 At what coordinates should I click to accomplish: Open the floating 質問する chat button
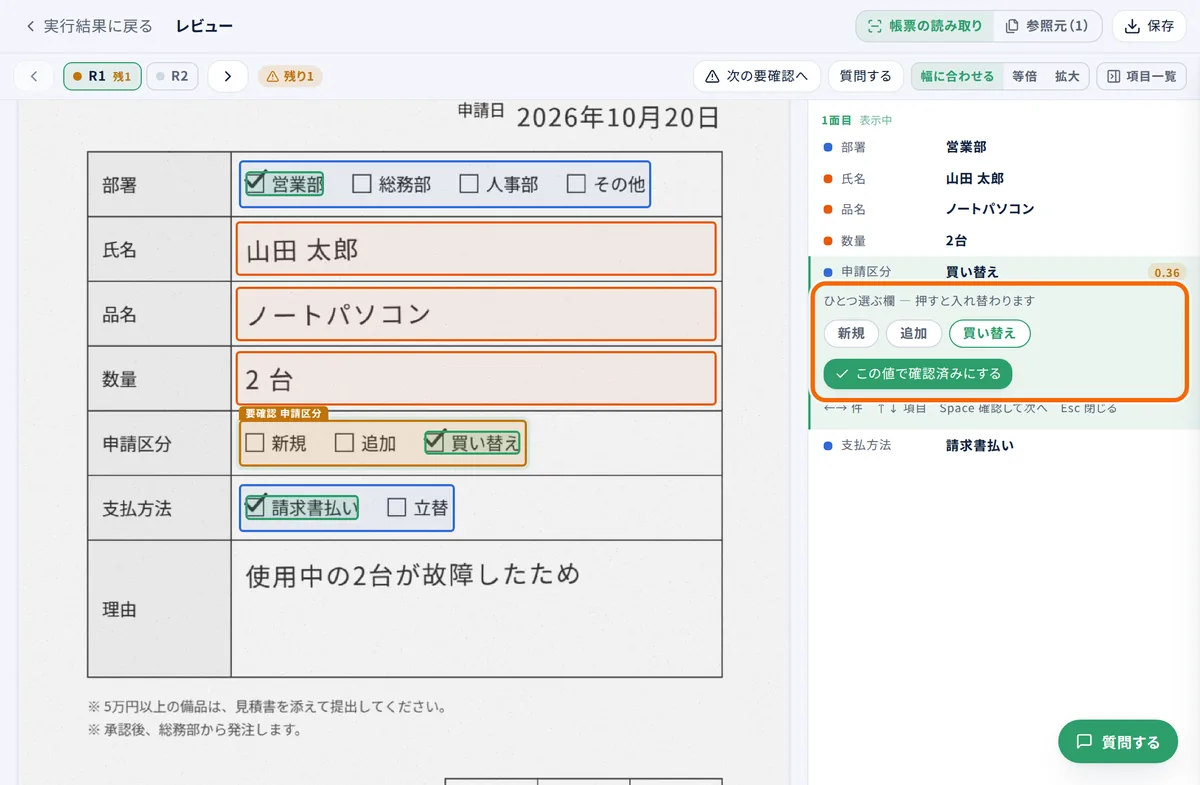(x=1118, y=742)
